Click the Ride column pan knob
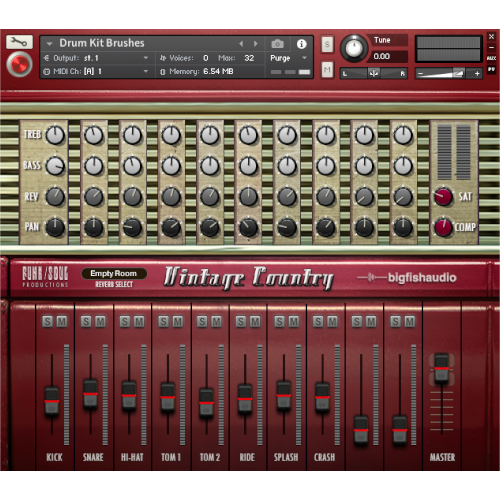 tap(248, 227)
